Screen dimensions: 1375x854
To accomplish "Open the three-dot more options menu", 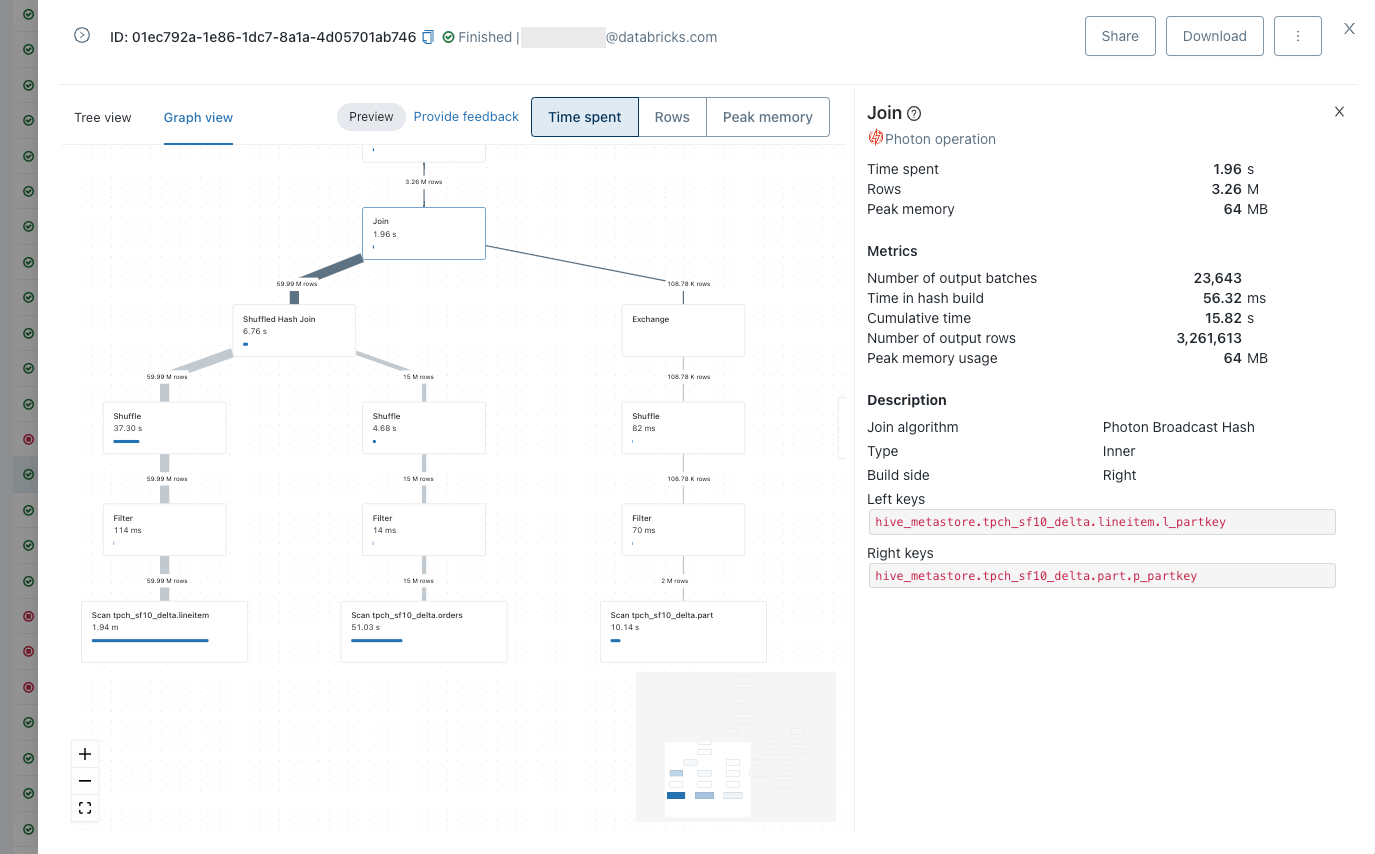I will [1297, 36].
